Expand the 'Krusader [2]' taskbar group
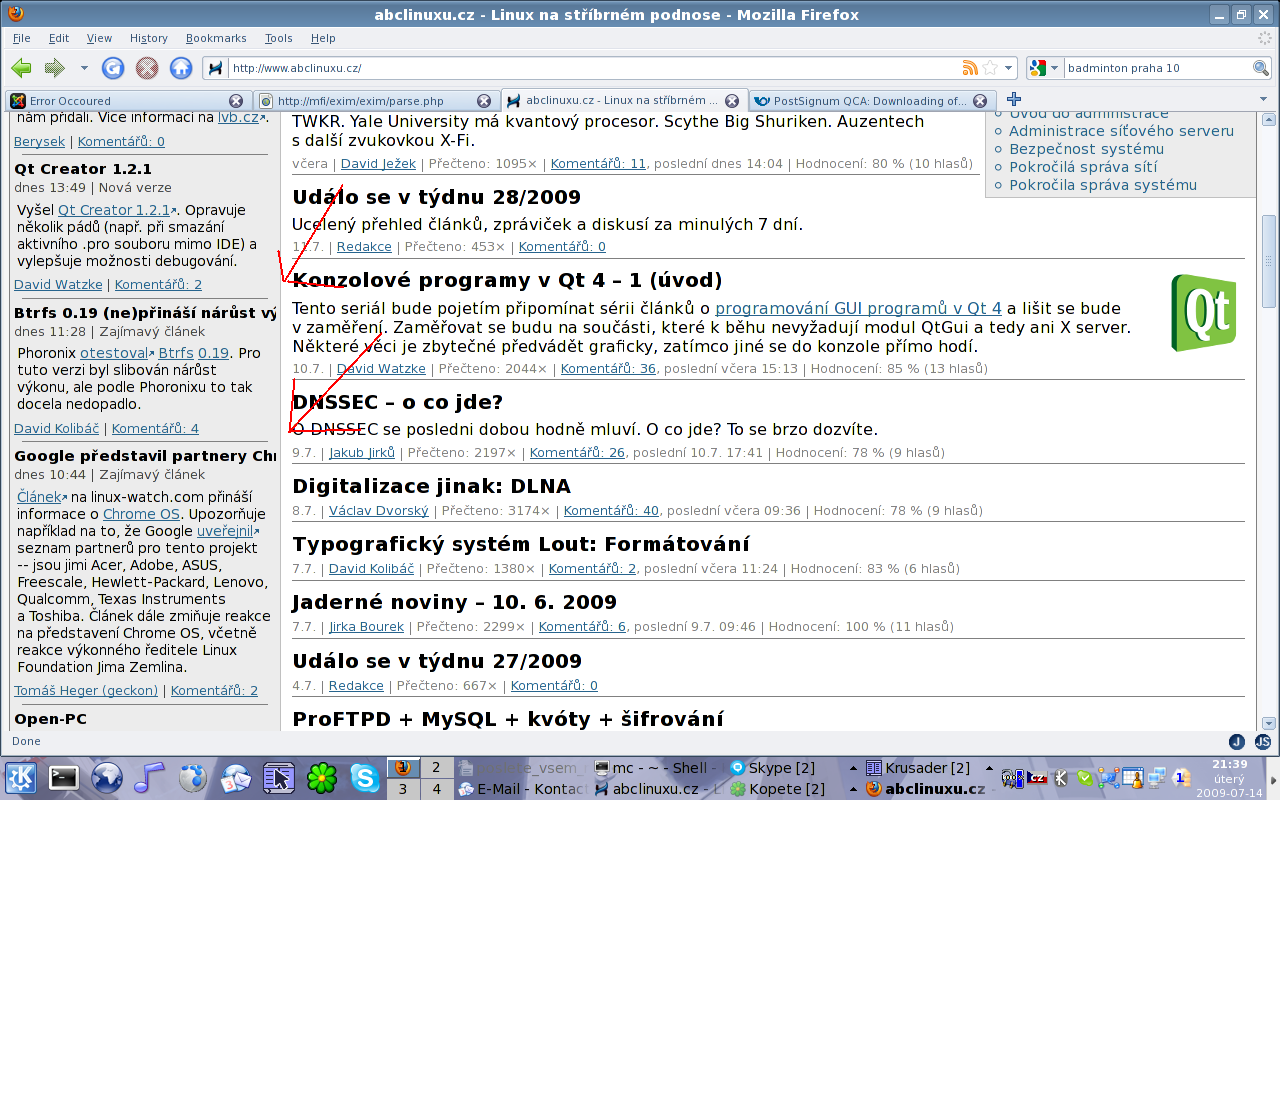Image resolution: width=1280 pixels, height=1120 pixels. click(929, 768)
